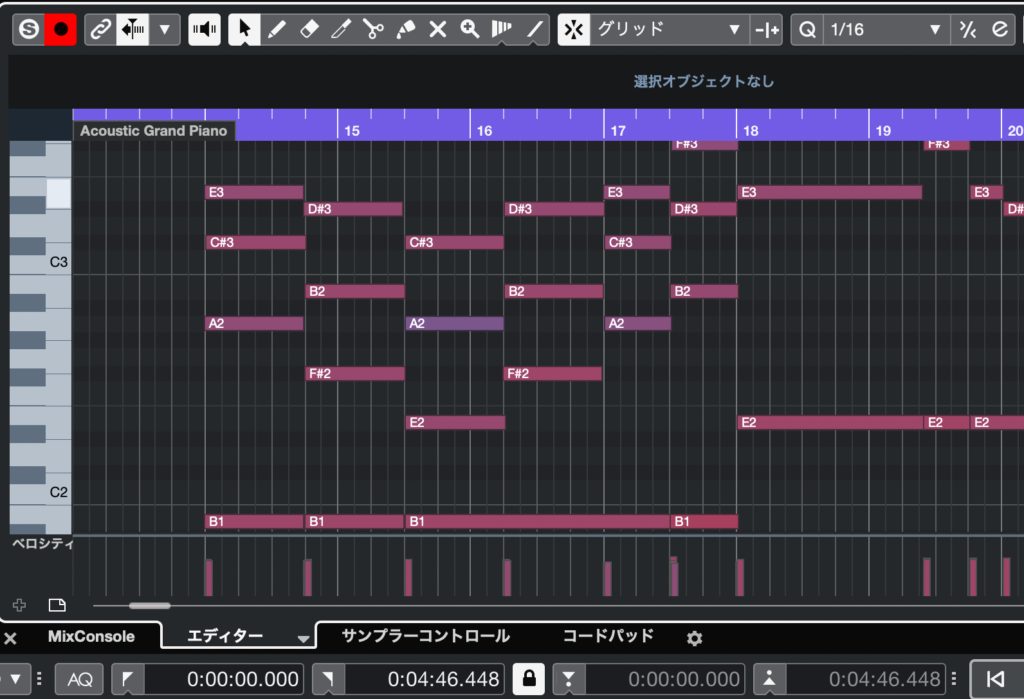Select the Erase tool
This screenshot has width=1024, height=699.
[309, 29]
